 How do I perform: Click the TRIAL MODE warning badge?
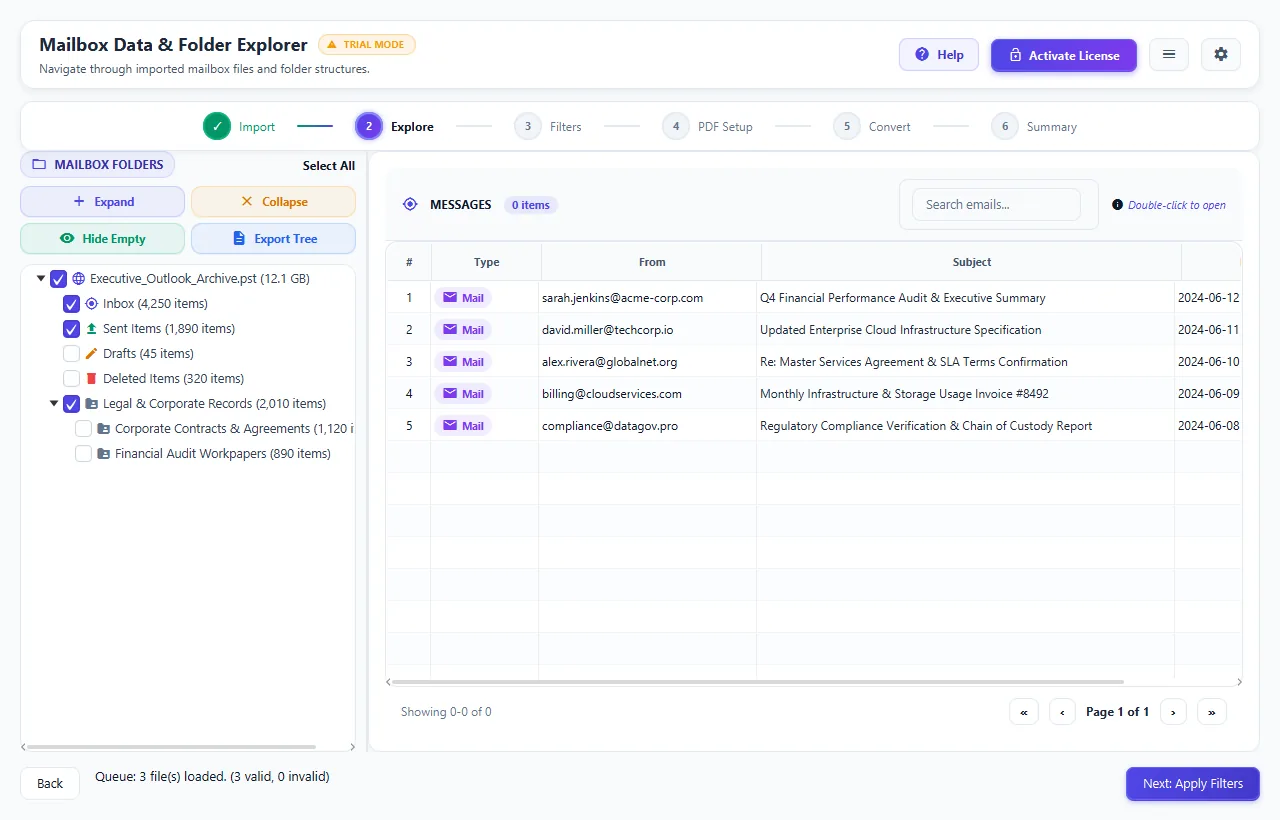367,44
